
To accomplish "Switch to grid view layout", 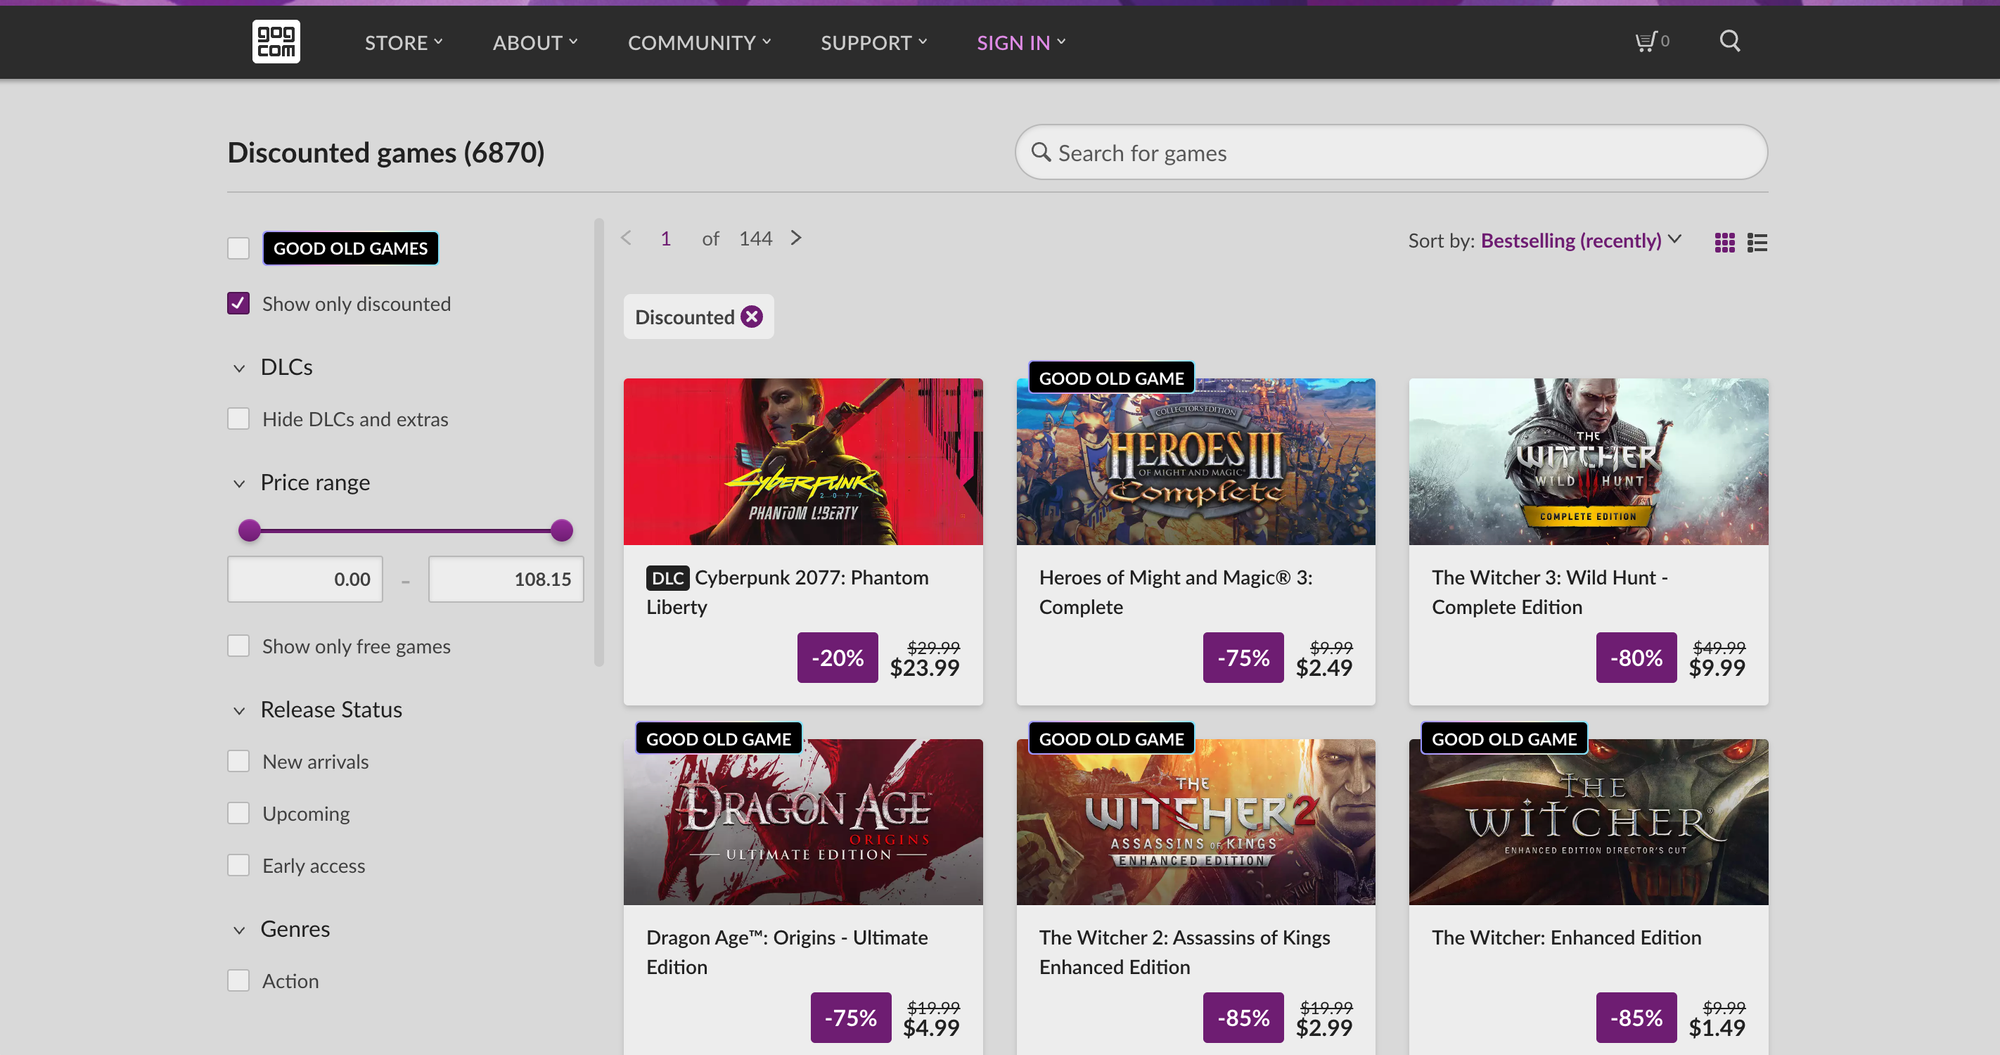I will coord(1725,242).
